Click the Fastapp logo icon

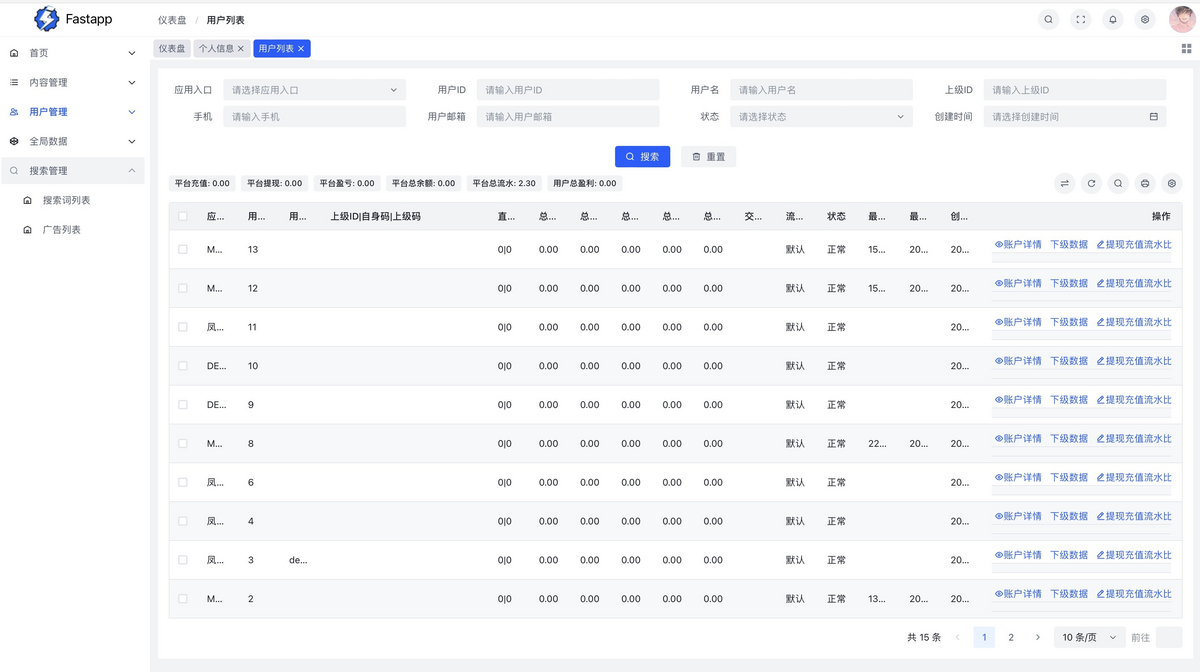tap(46, 19)
